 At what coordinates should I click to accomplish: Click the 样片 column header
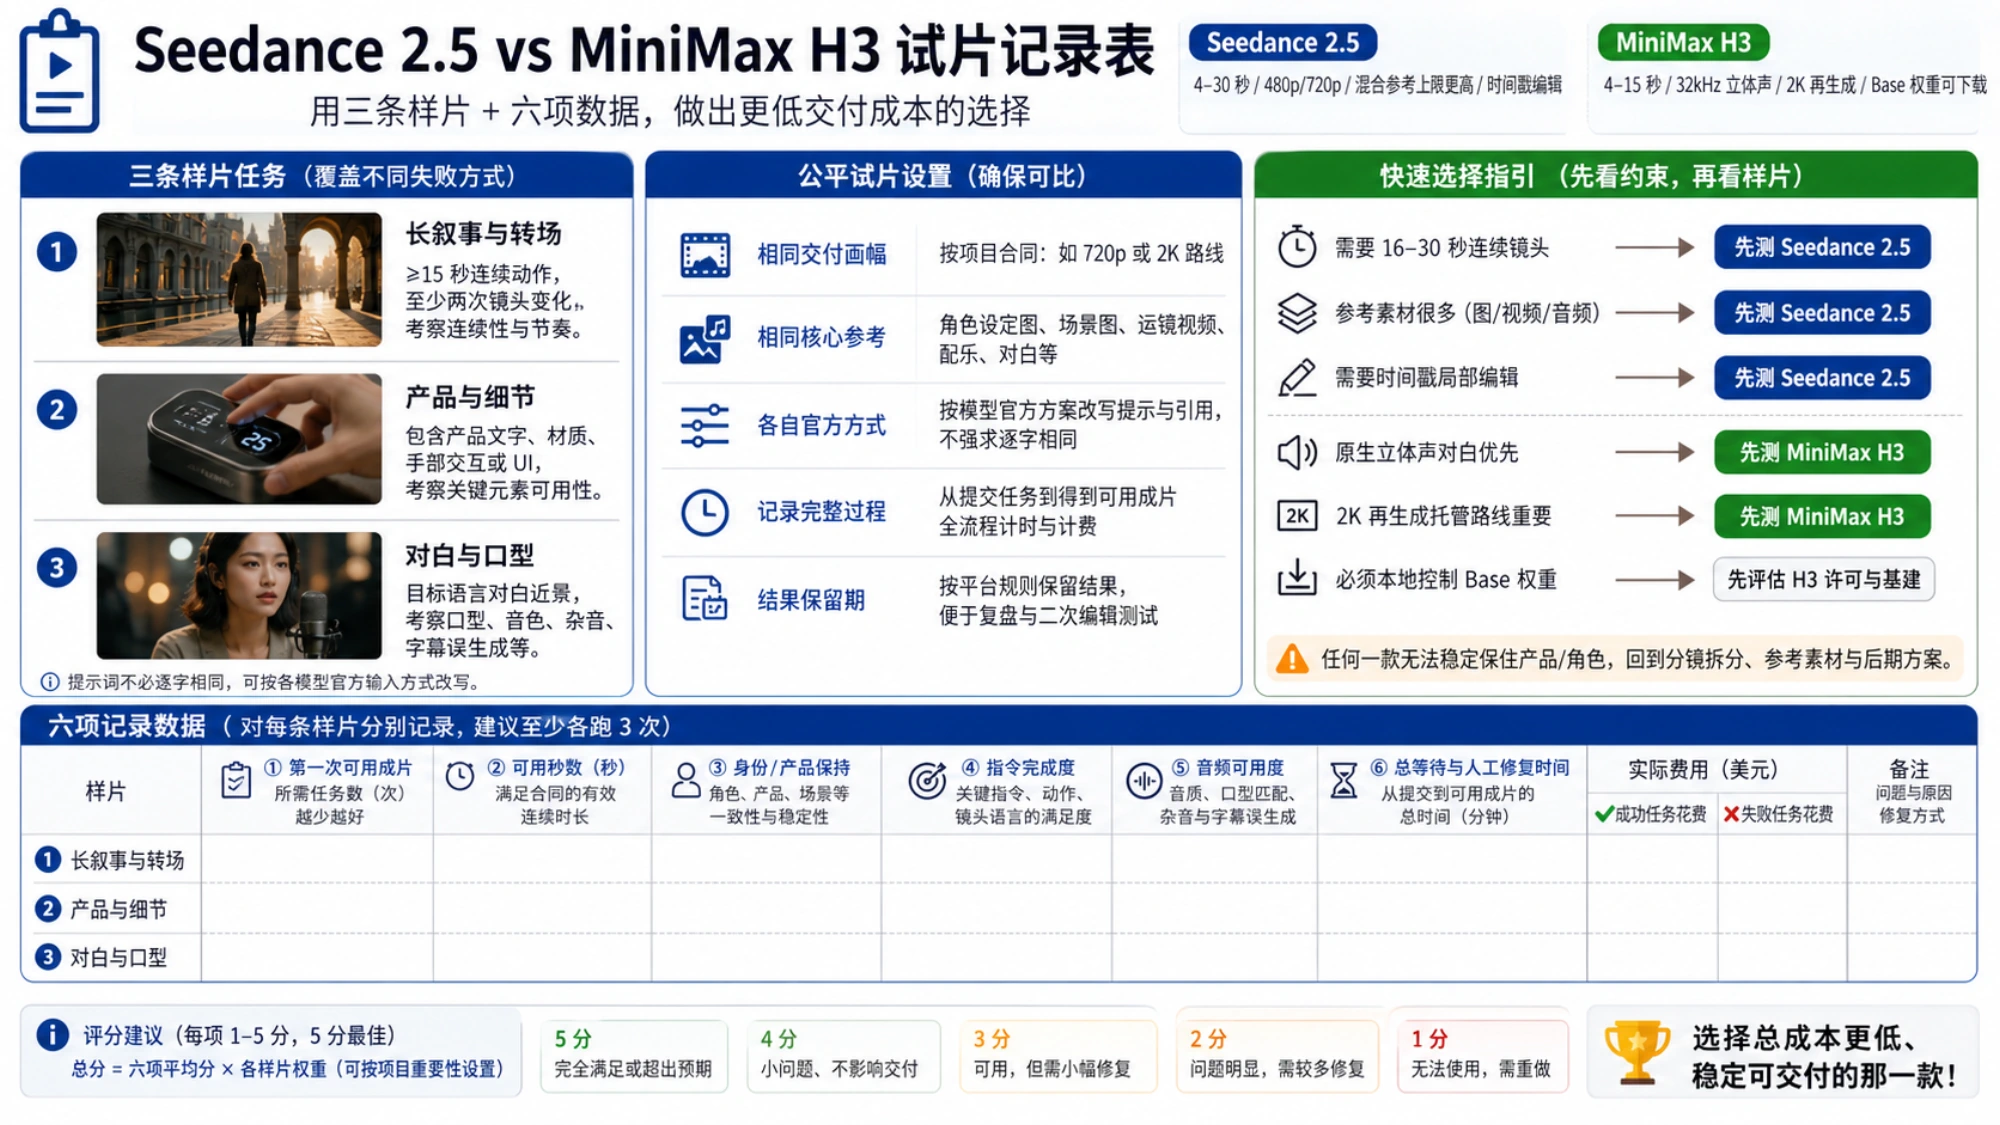tap(105, 791)
